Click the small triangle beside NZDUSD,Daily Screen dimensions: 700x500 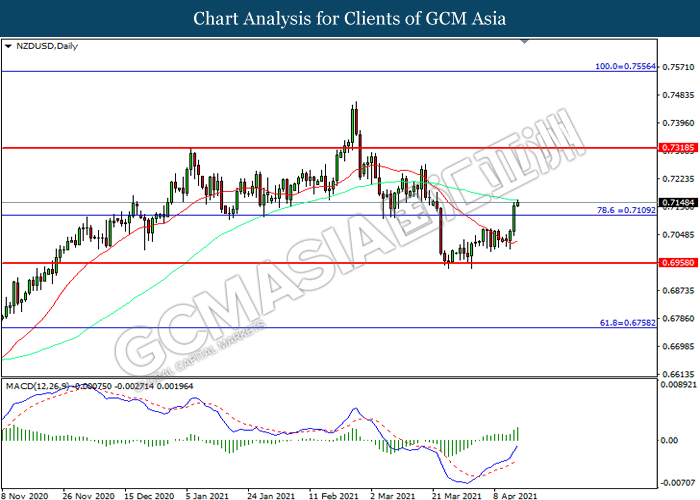[8, 46]
